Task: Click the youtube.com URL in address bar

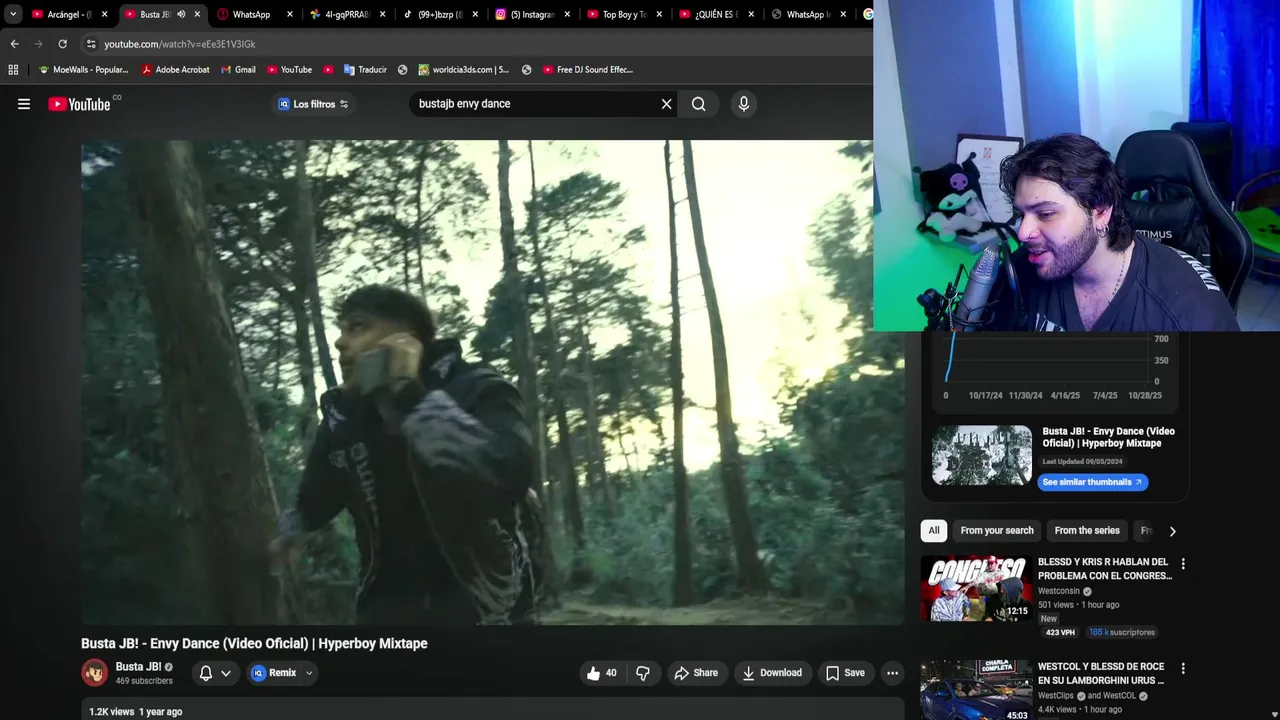Action: click(x=180, y=44)
